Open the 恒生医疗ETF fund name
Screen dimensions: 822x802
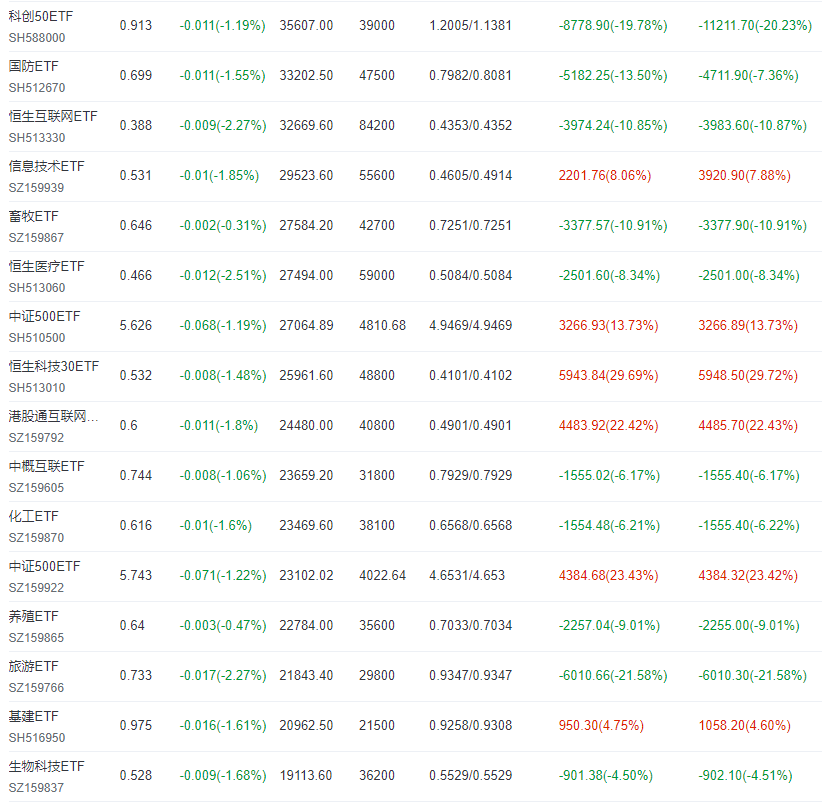[47, 266]
